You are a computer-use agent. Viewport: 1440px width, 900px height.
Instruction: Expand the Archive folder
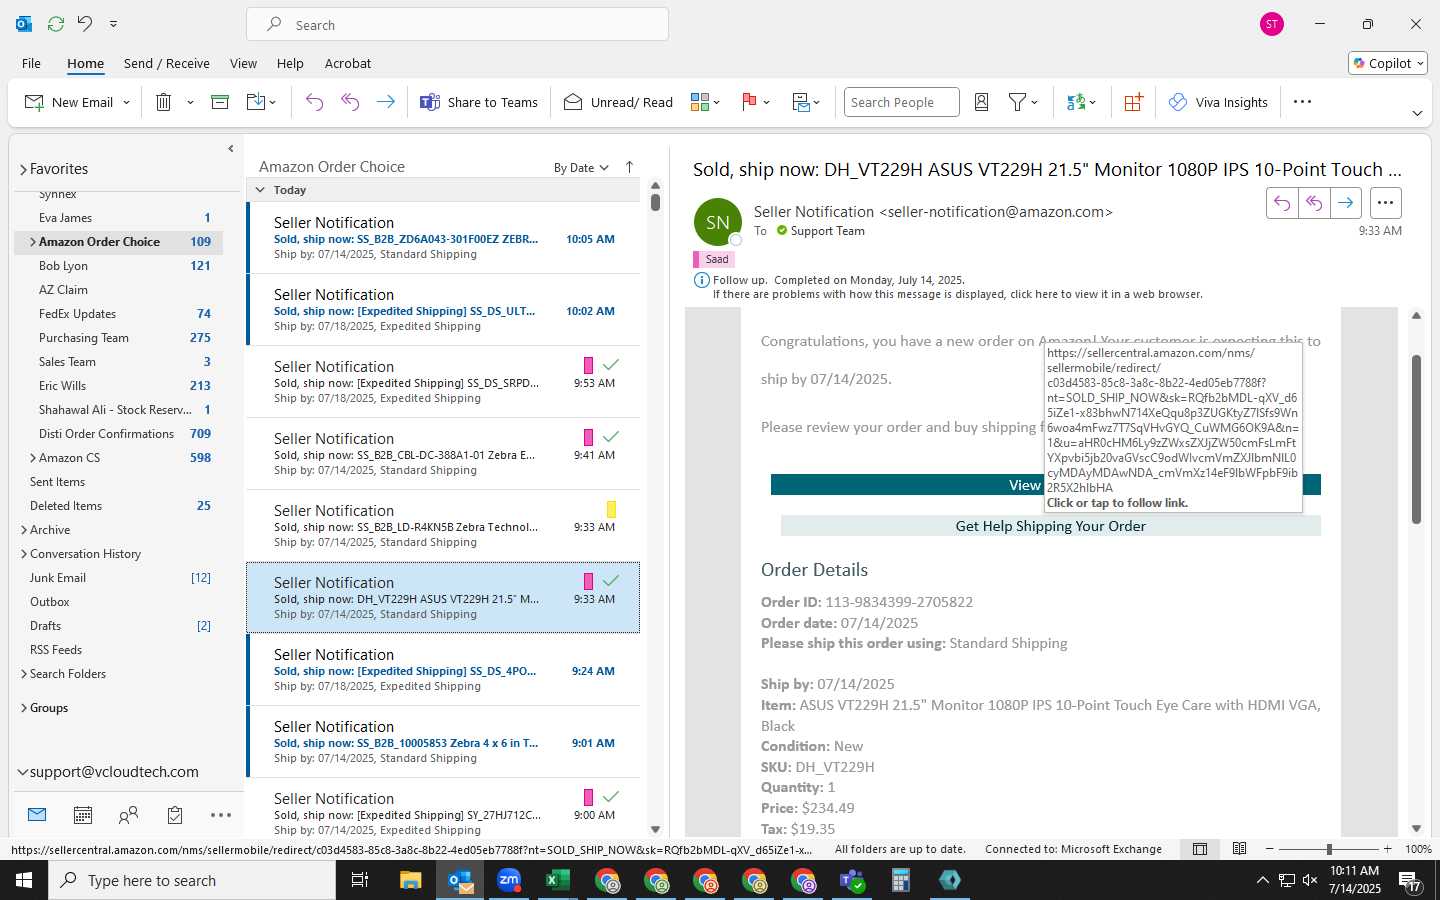coord(24,530)
